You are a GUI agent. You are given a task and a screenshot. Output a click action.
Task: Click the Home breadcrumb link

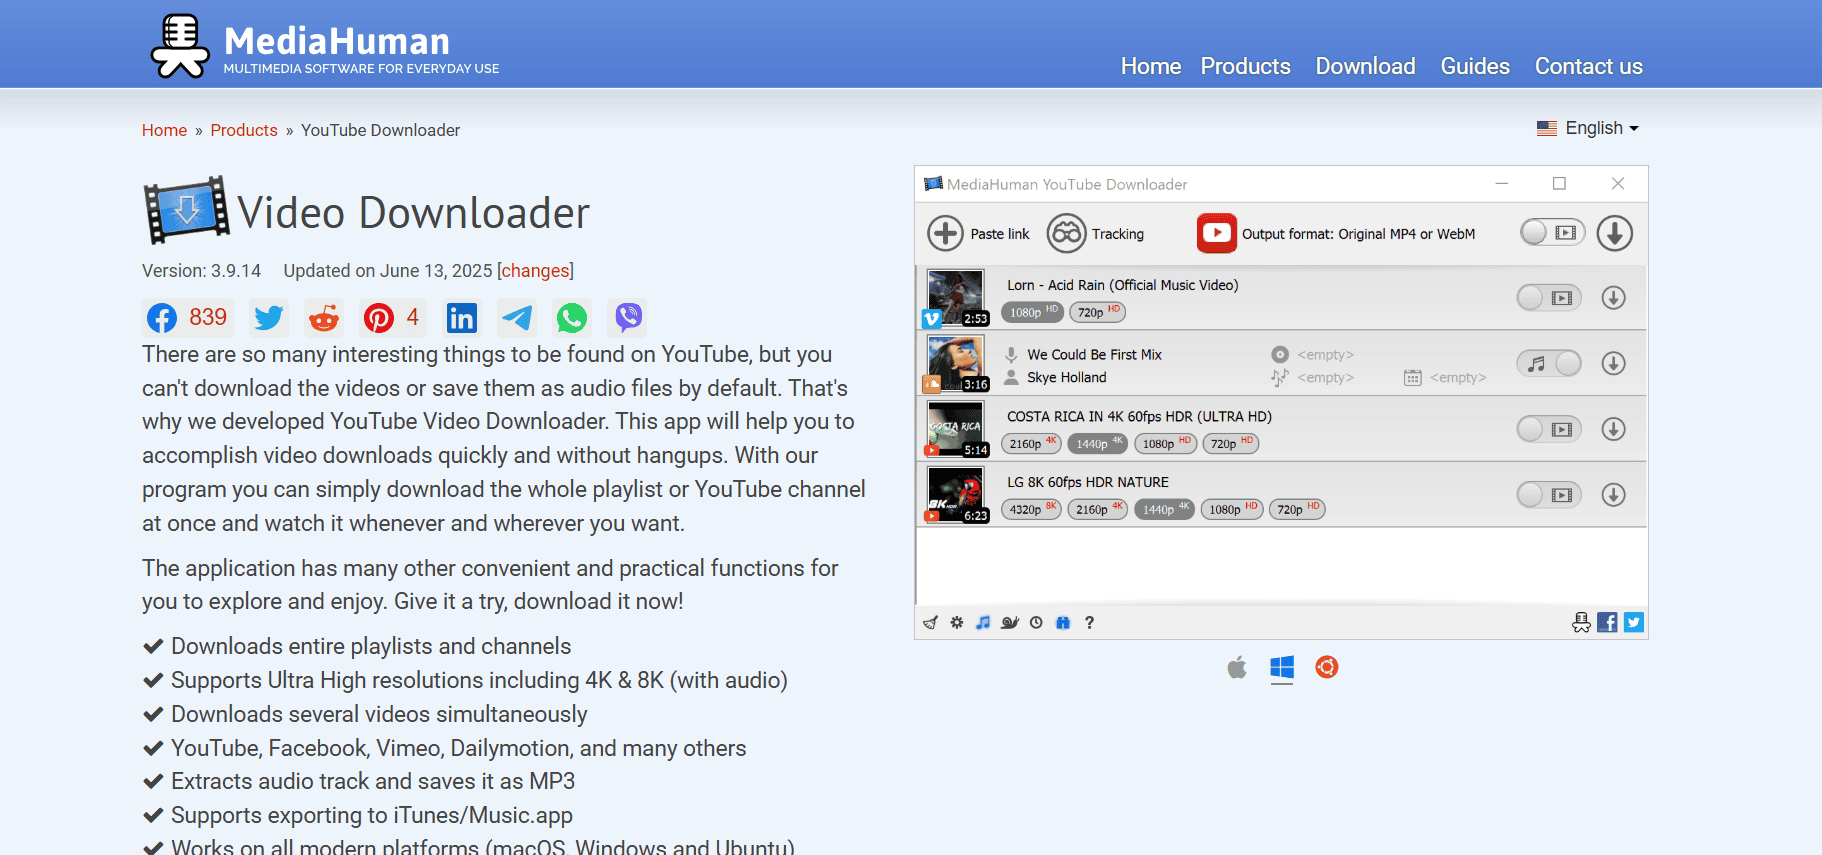[x=164, y=130]
